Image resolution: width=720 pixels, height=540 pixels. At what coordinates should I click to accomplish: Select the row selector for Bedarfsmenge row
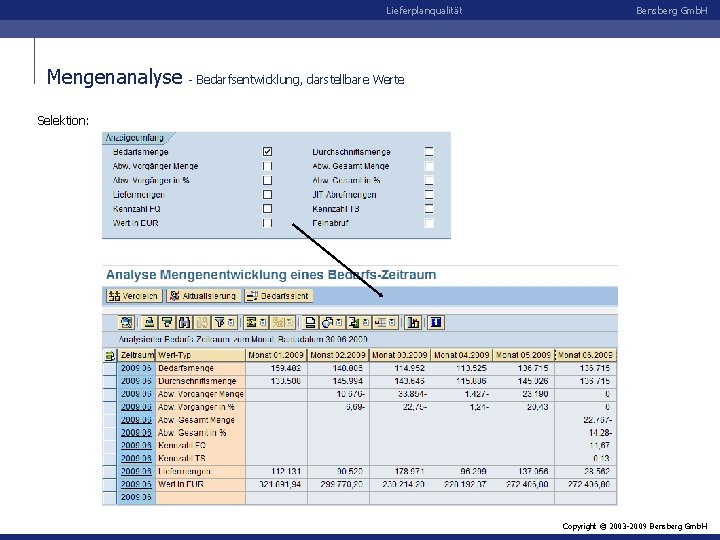click(110, 368)
